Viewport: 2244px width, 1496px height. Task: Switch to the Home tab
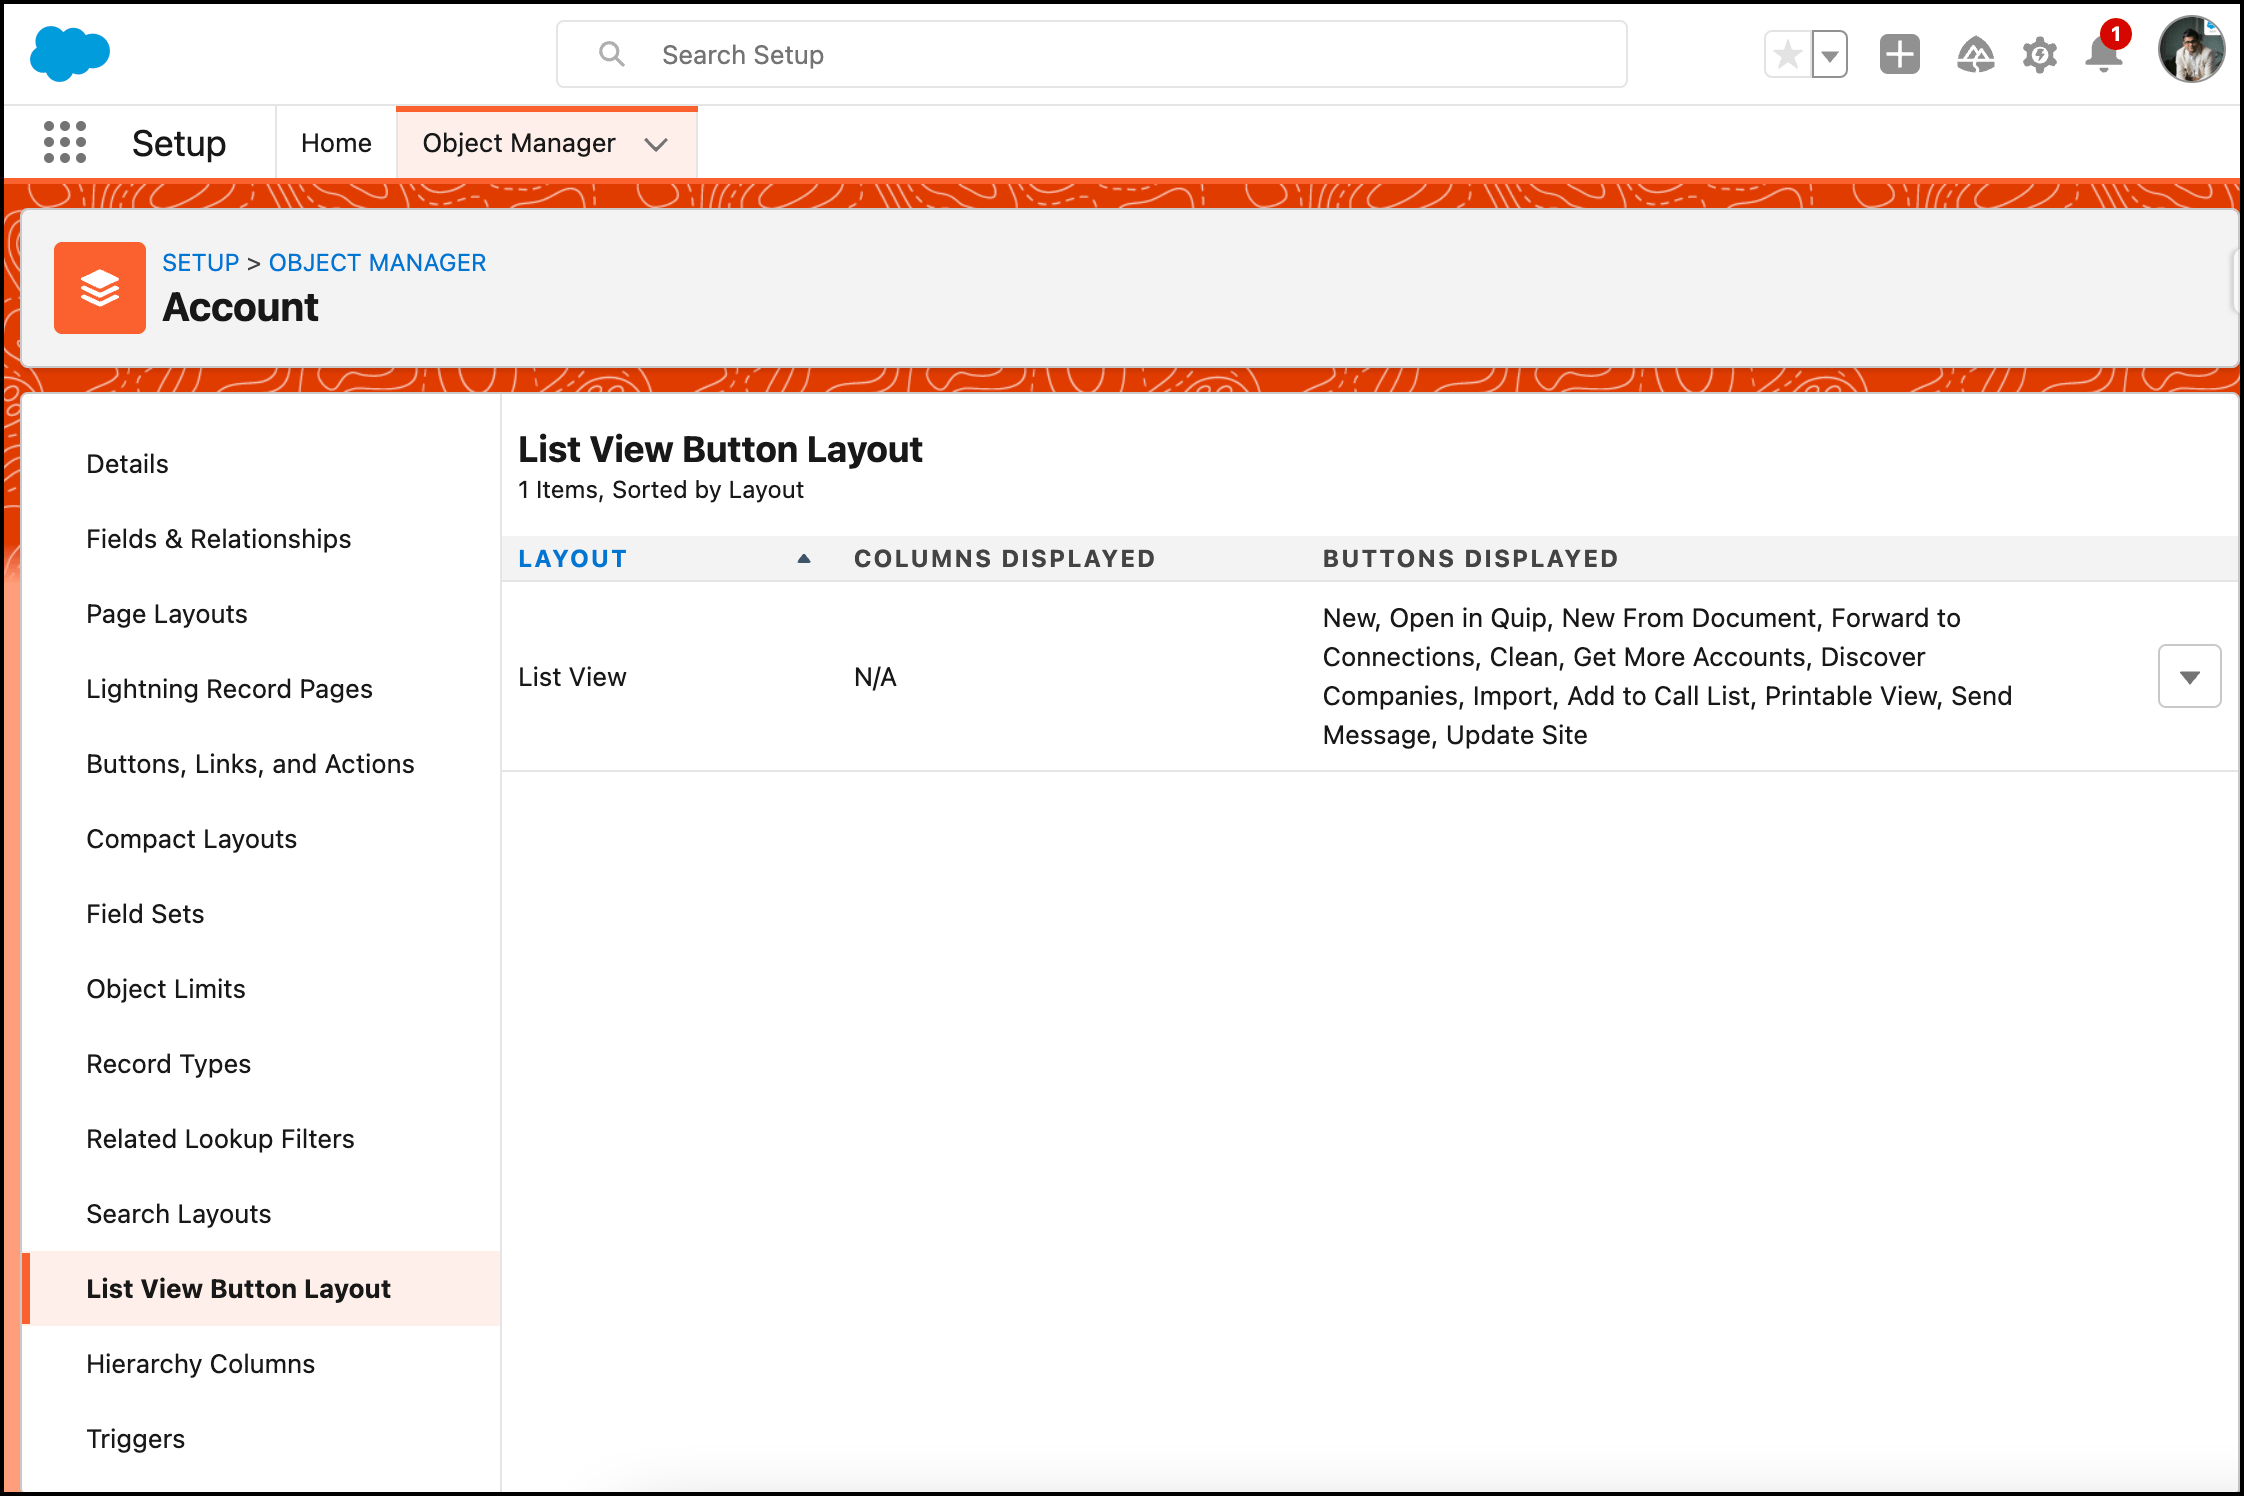(x=336, y=143)
